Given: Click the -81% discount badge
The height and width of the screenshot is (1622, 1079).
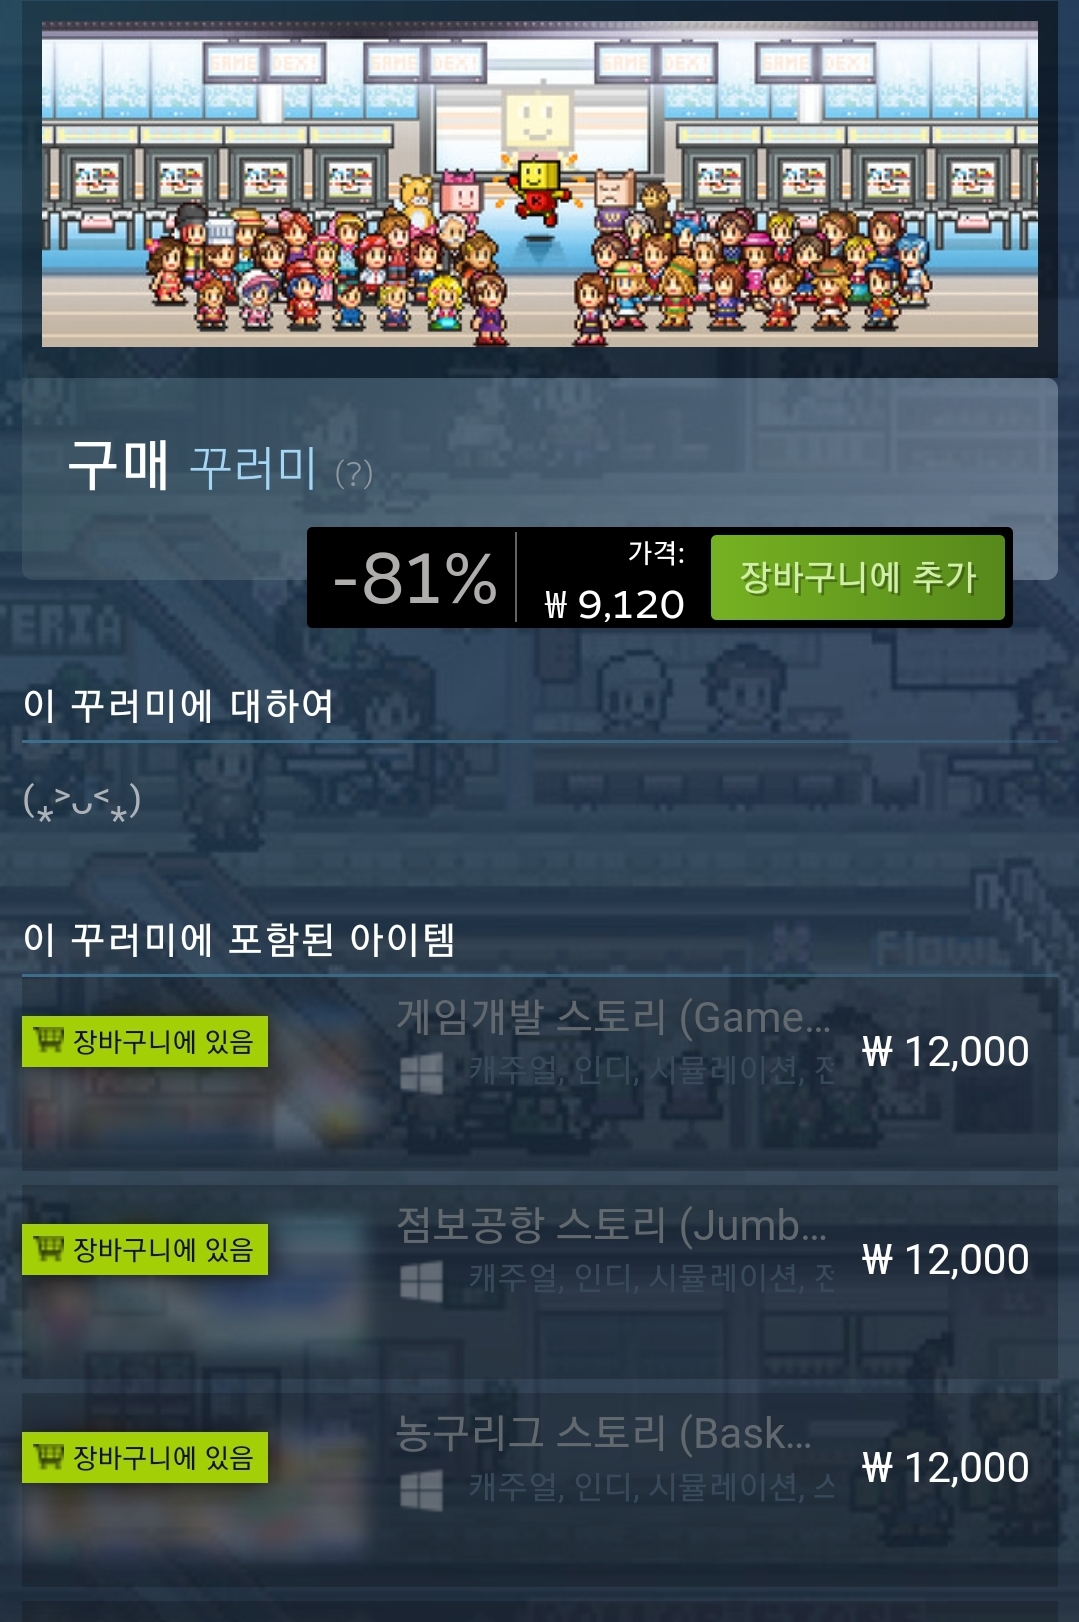Looking at the screenshot, I should tap(414, 578).
